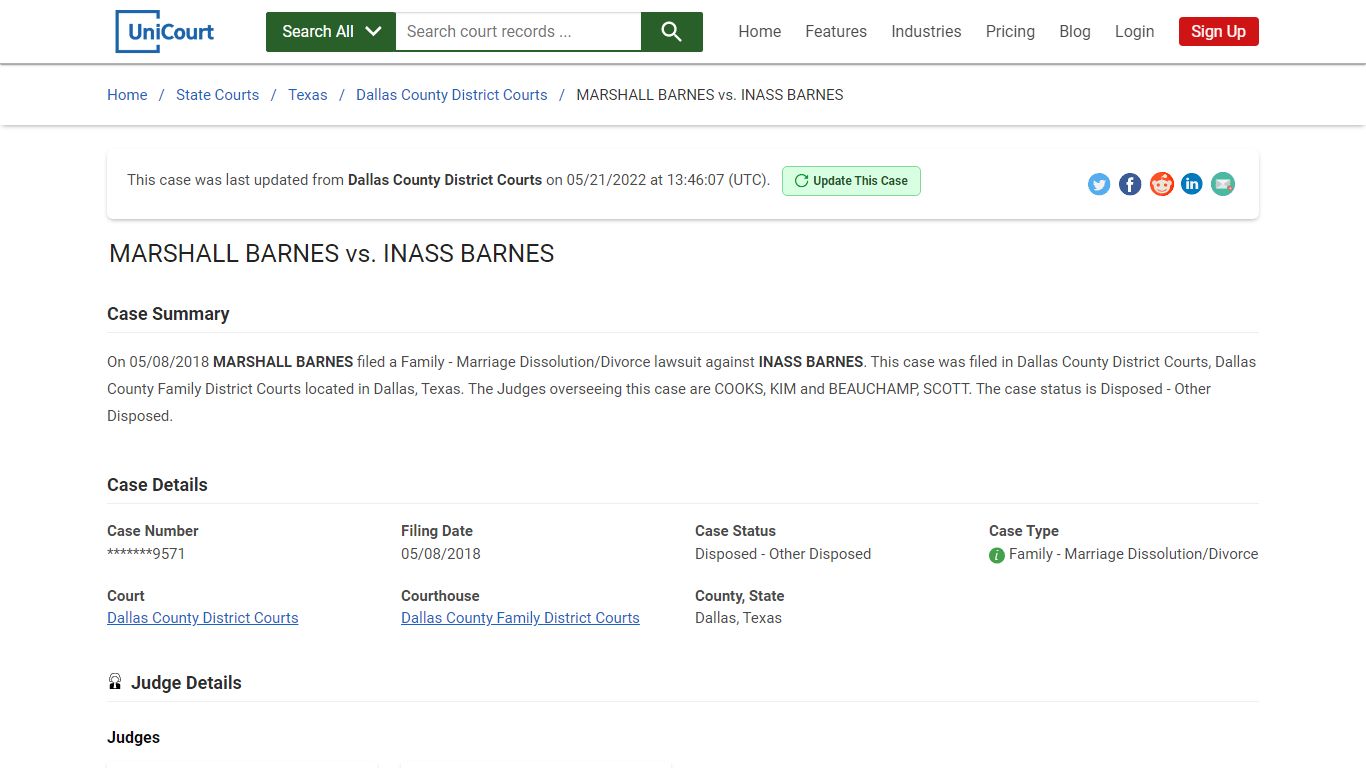Share this case via email icon

[x=1223, y=184]
